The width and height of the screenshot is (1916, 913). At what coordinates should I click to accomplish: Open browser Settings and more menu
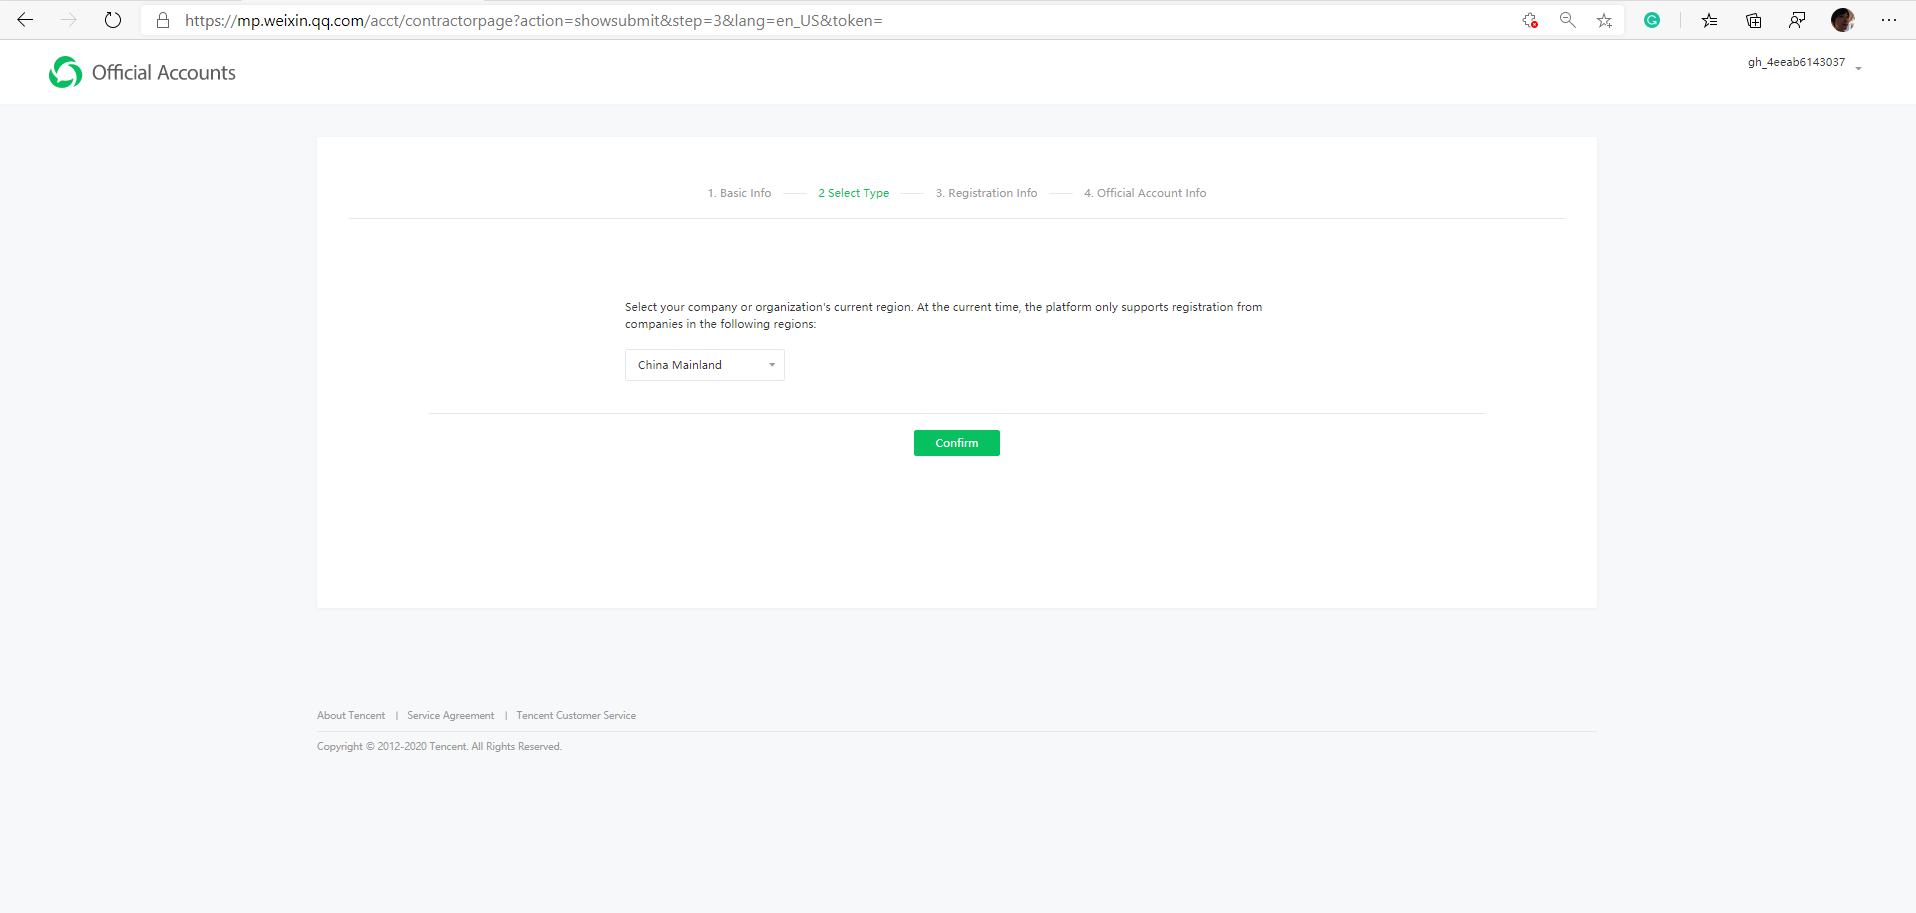1888,20
